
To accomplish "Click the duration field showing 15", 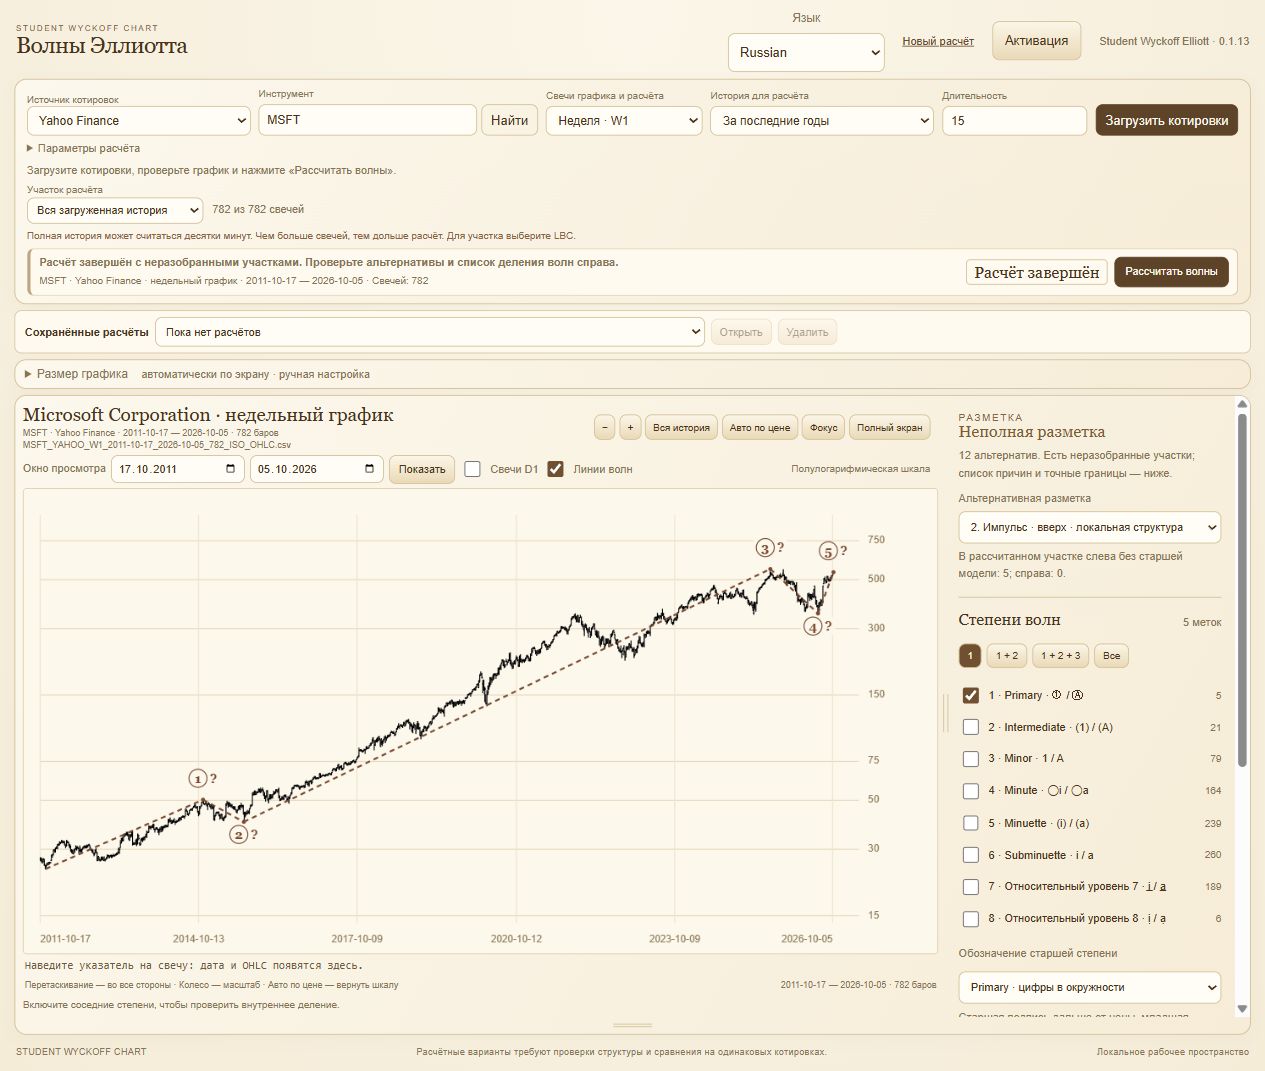I will tap(1014, 121).
